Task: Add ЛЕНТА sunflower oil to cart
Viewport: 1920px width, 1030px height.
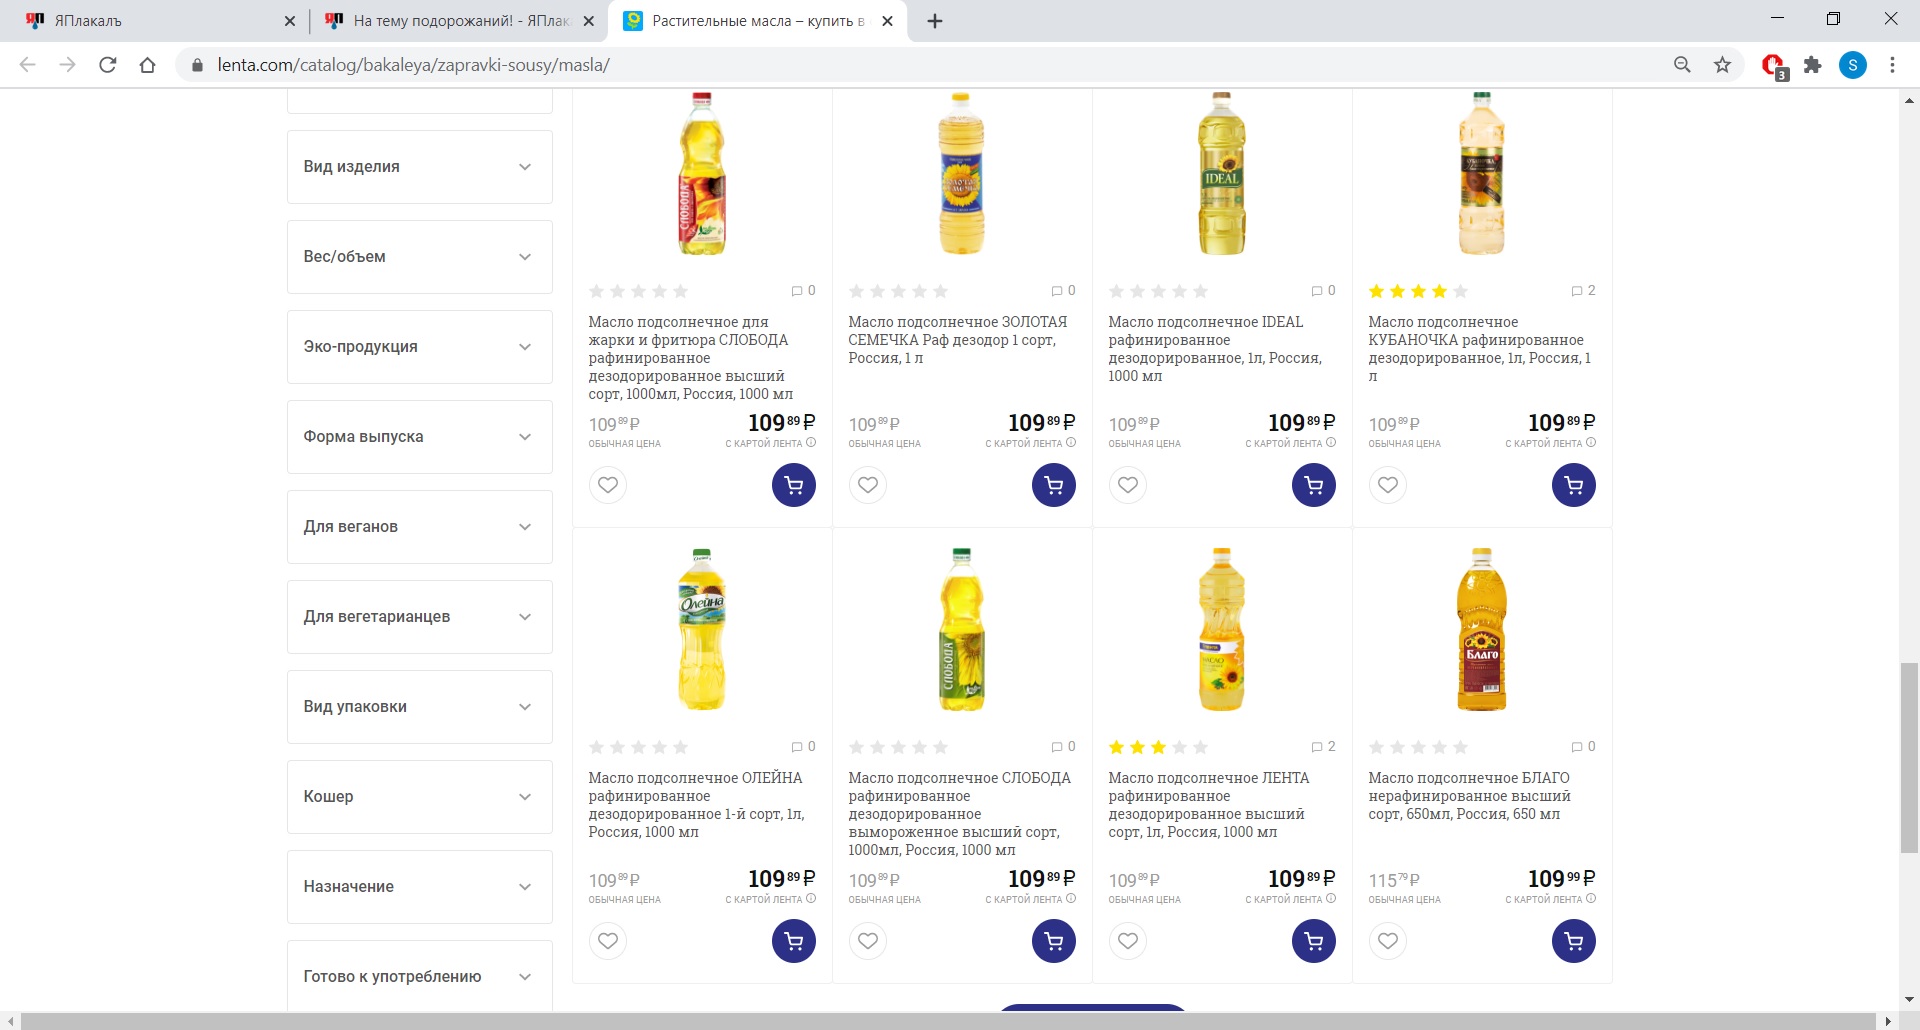Action: 1314,941
